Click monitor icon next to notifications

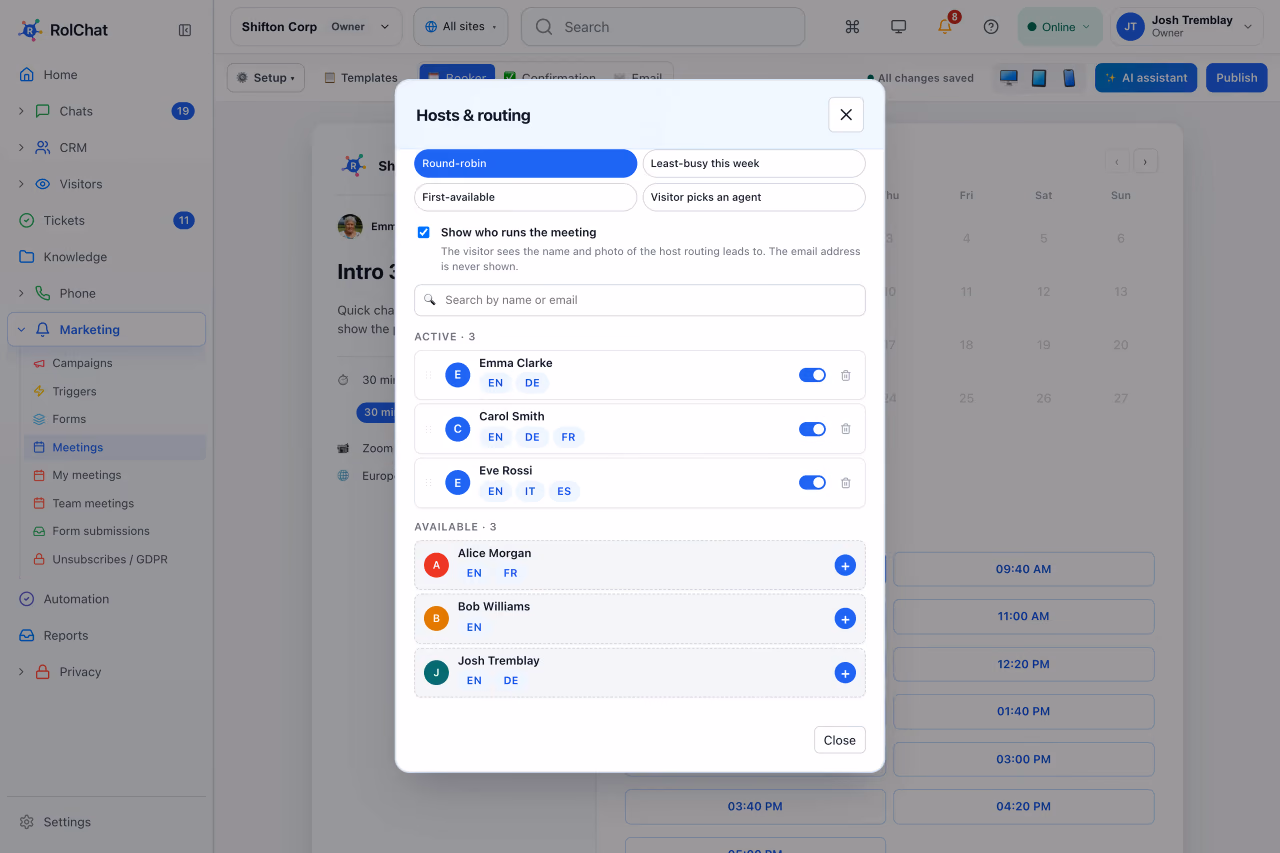pos(899,27)
